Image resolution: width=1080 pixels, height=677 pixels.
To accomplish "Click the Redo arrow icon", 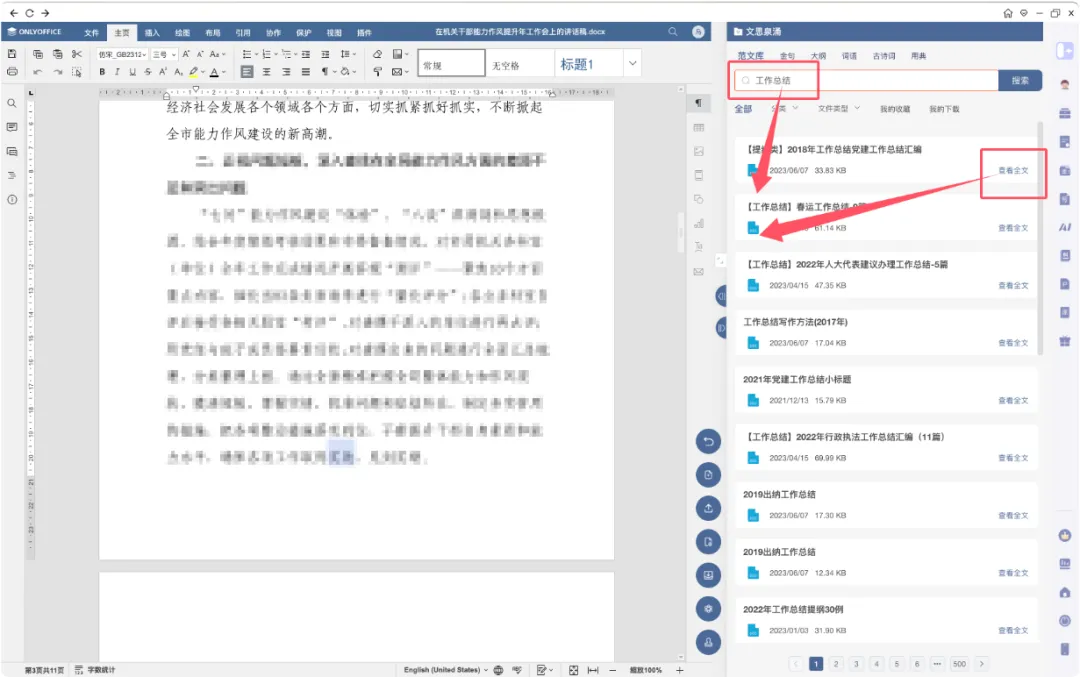I will click(x=58, y=72).
